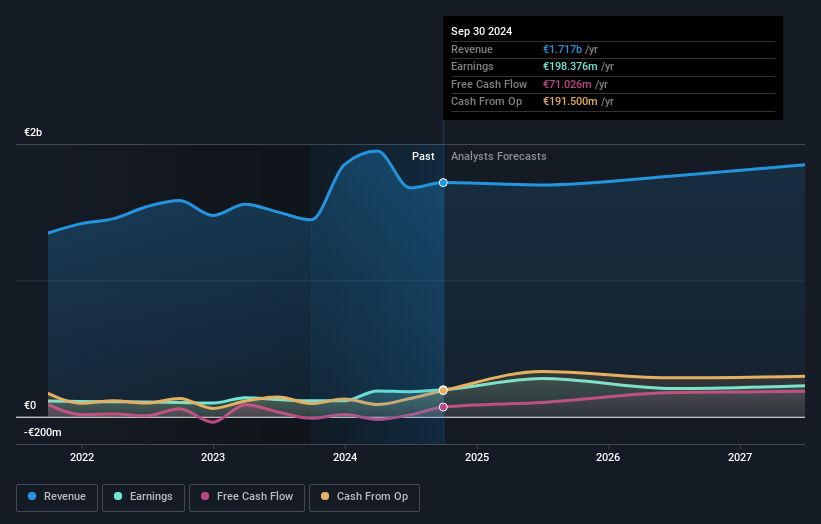Click the 2027 x-axis label

point(740,458)
